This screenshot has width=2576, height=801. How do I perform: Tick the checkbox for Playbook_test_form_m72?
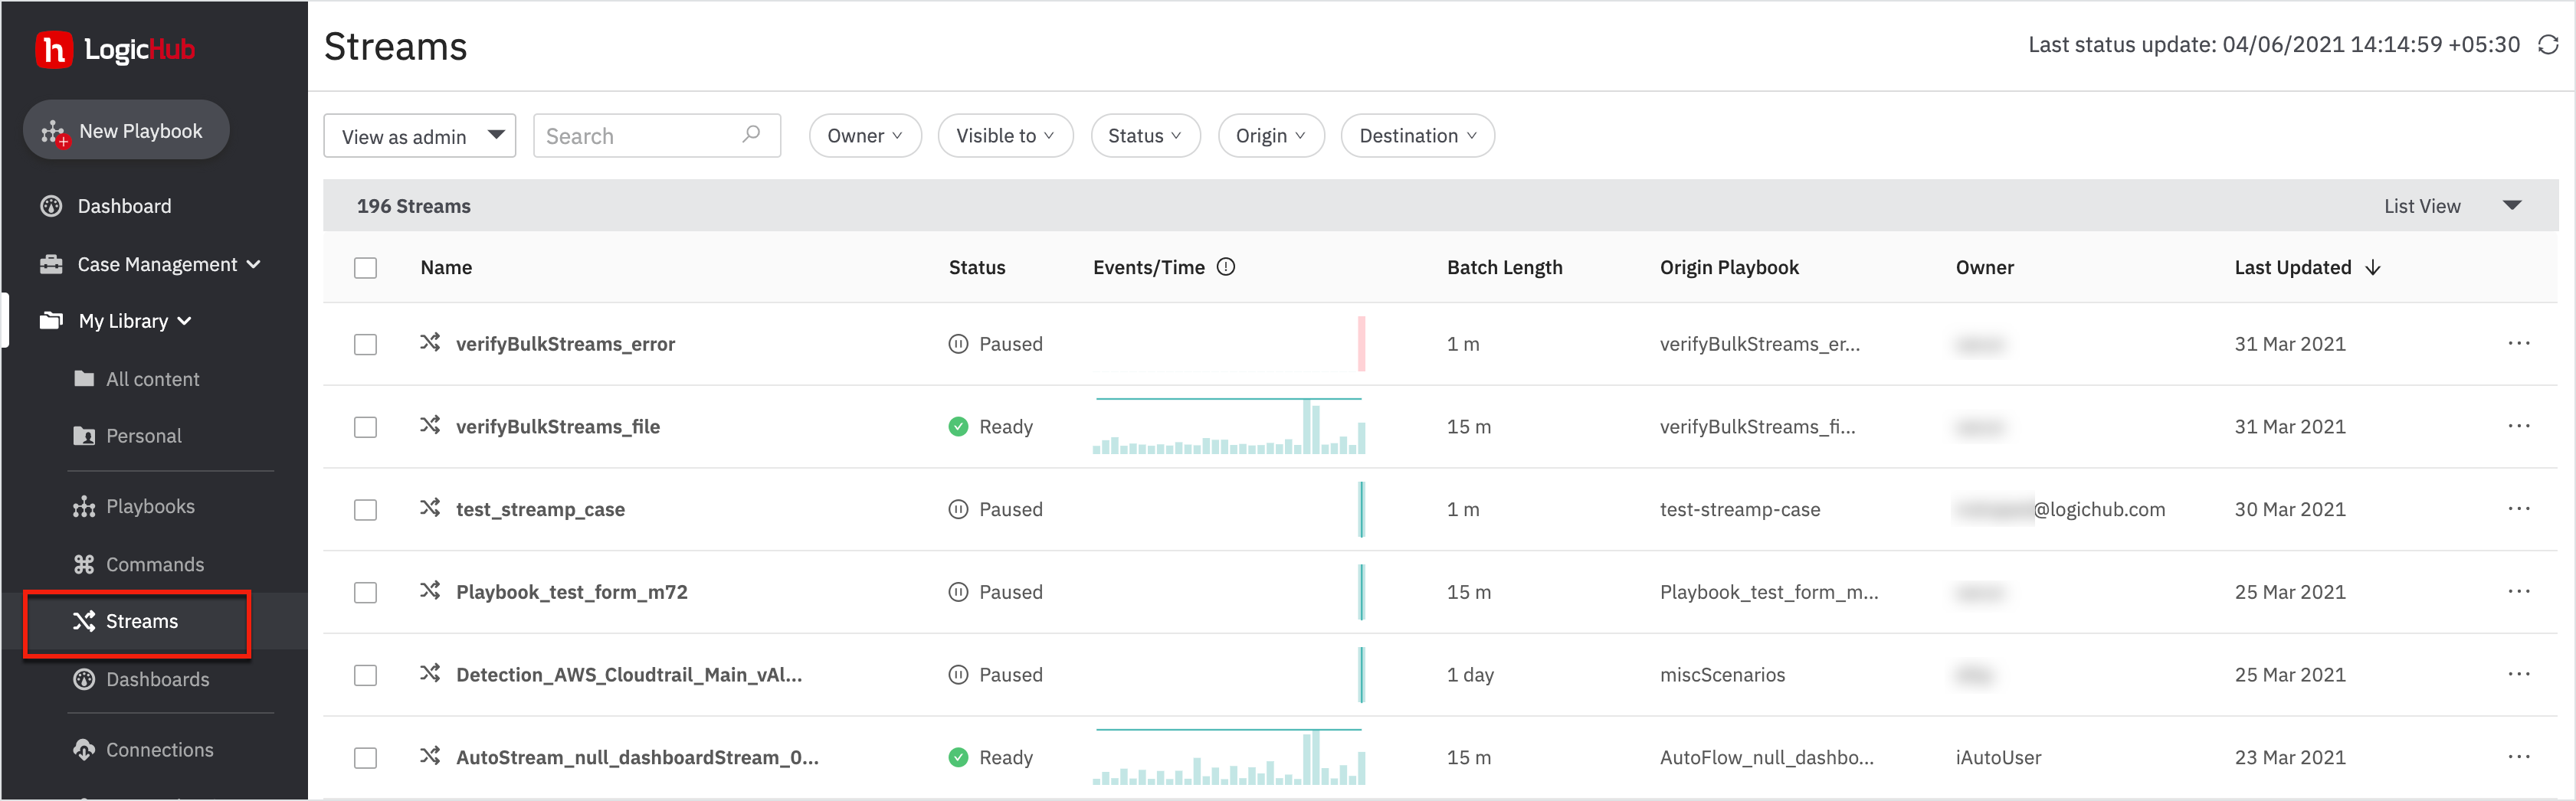[366, 593]
